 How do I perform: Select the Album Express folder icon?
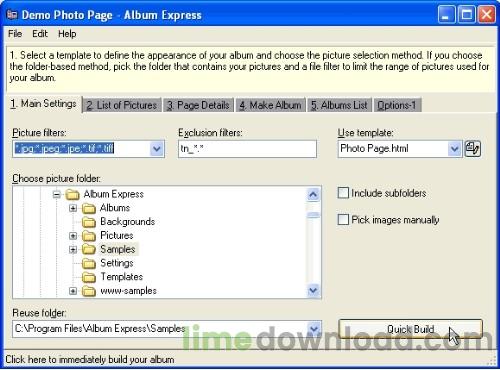72,194
